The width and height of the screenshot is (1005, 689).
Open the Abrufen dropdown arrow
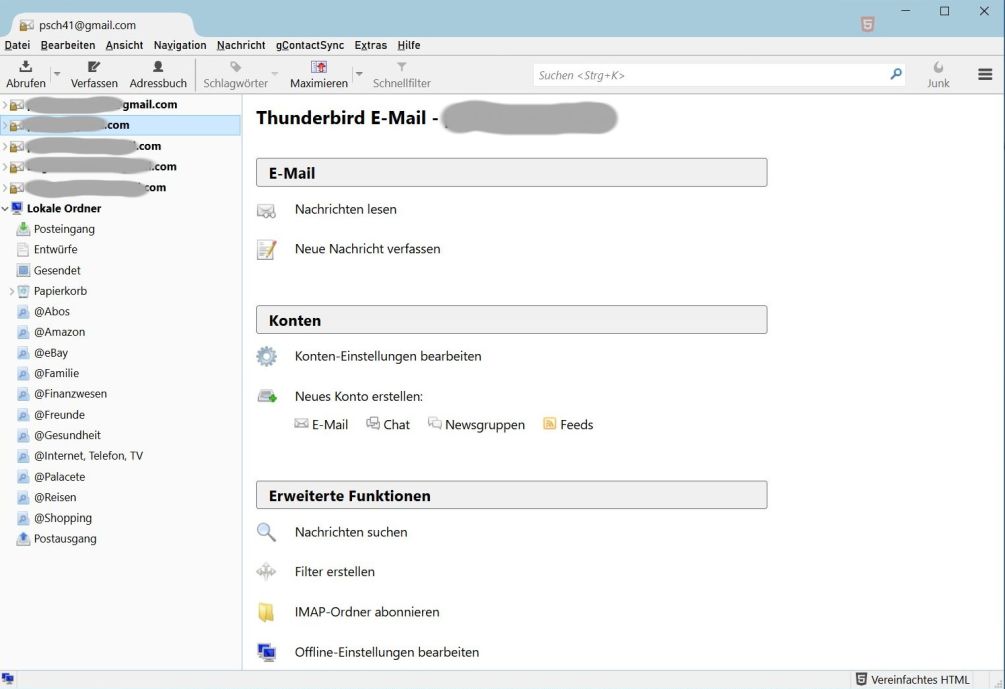pos(57,74)
